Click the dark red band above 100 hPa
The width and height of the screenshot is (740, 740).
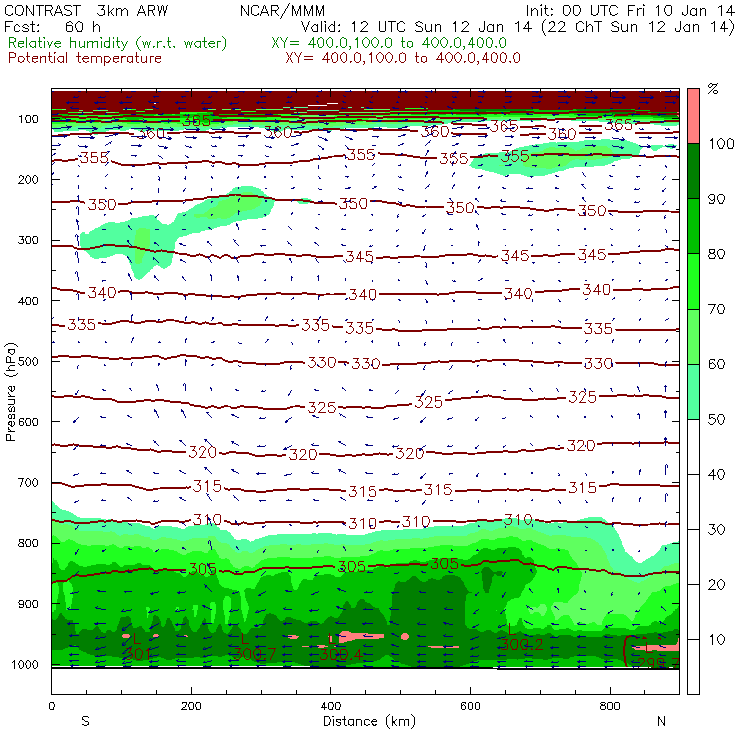pyautogui.click(x=365, y=100)
